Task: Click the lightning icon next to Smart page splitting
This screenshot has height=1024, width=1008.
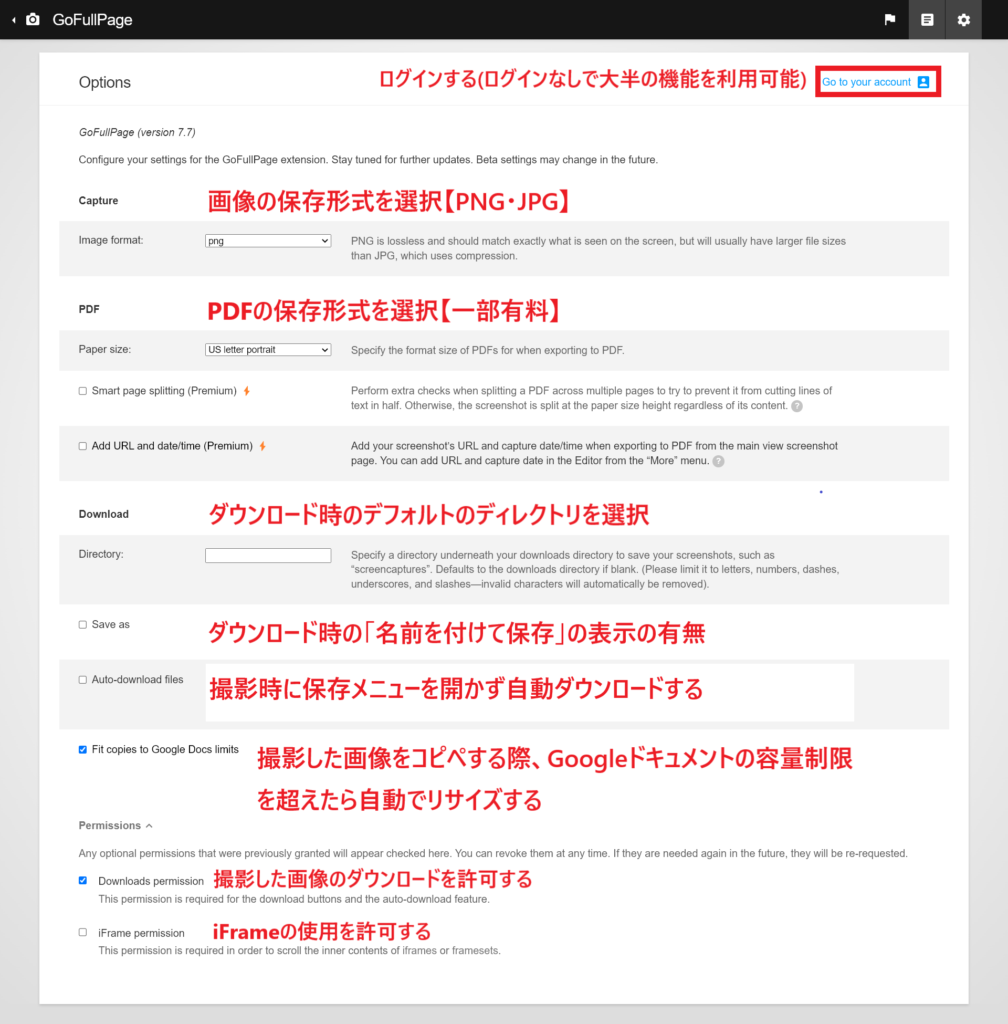Action: click(247, 391)
